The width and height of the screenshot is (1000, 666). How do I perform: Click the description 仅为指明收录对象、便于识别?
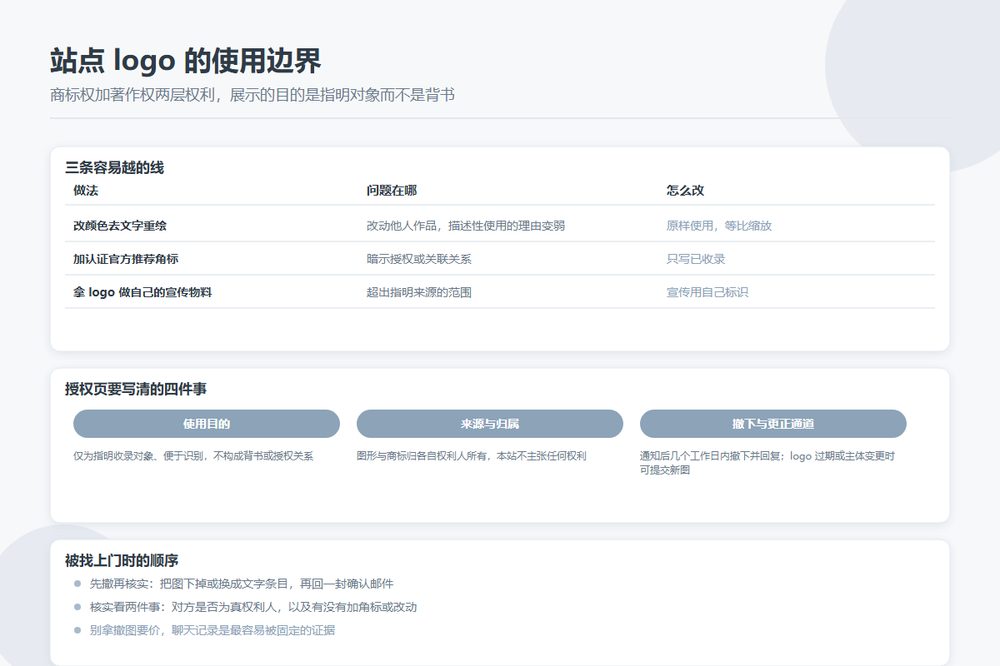point(193,455)
